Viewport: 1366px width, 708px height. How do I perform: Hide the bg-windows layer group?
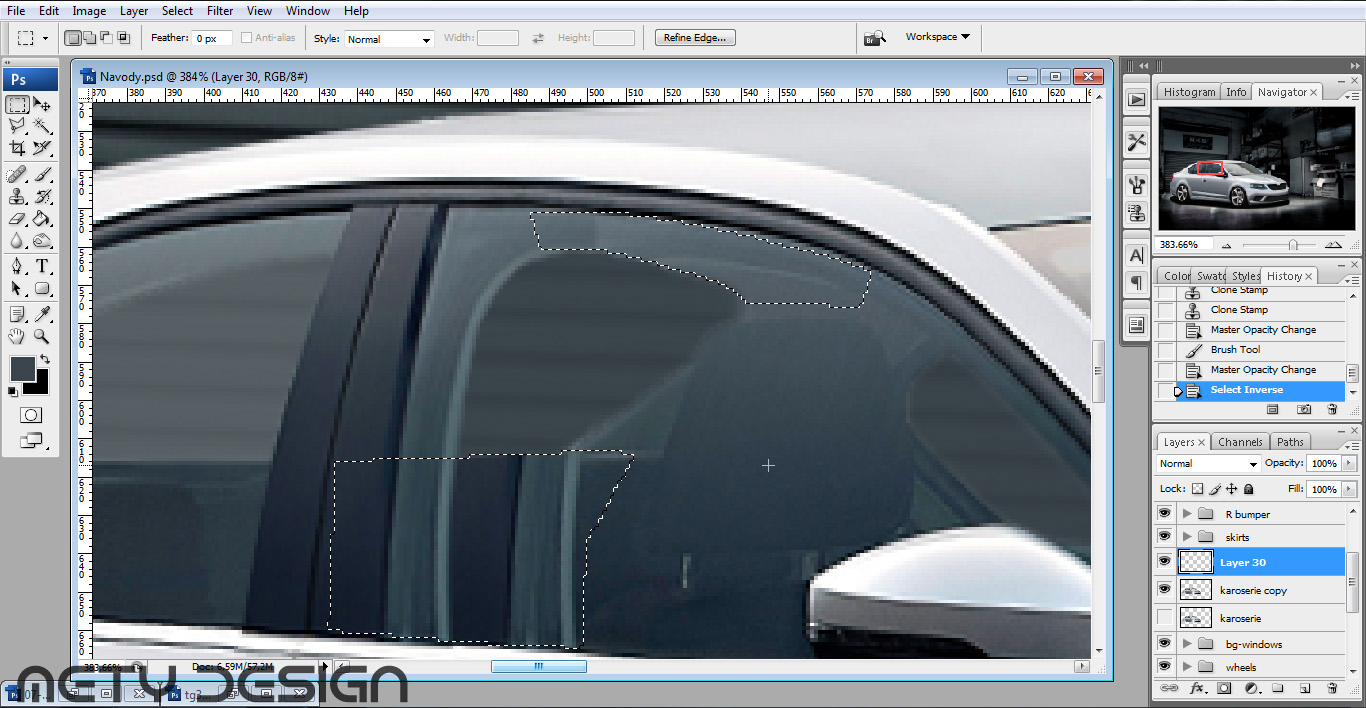coord(1164,644)
